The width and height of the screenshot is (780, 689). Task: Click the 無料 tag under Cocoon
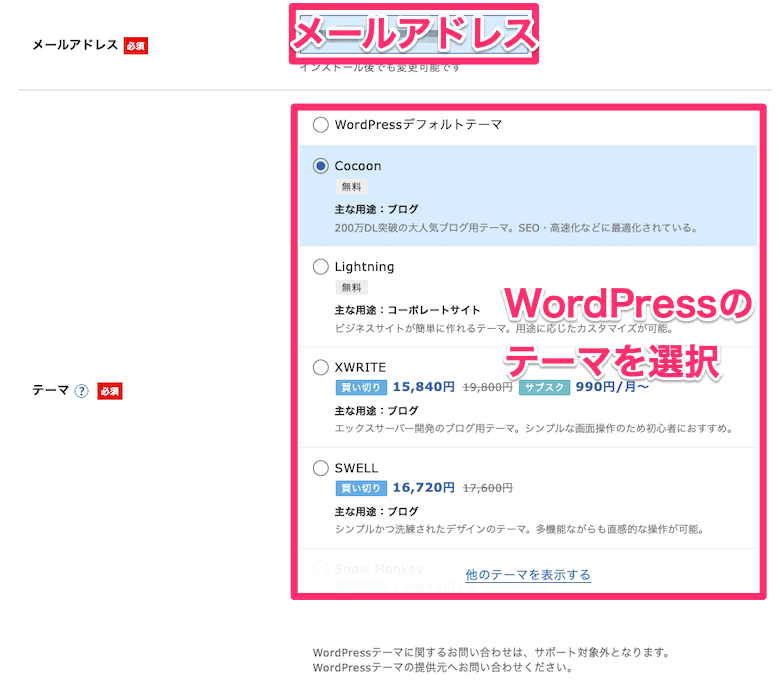[x=352, y=187]
